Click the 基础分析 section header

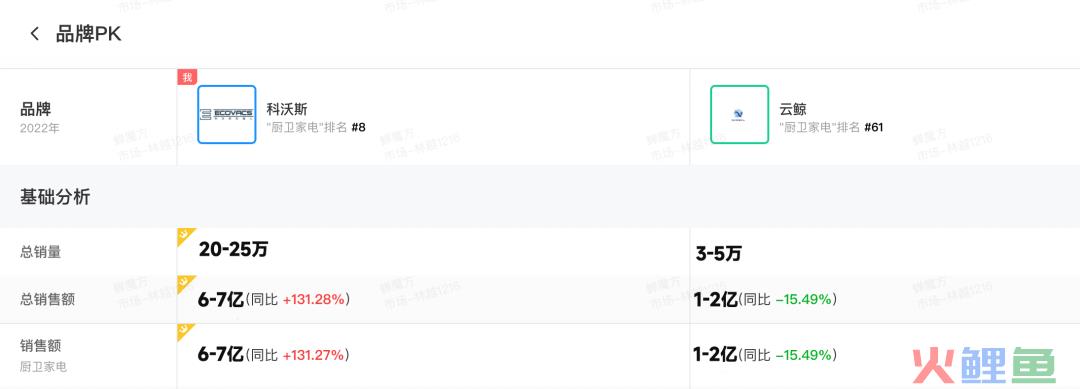[55, 197]
